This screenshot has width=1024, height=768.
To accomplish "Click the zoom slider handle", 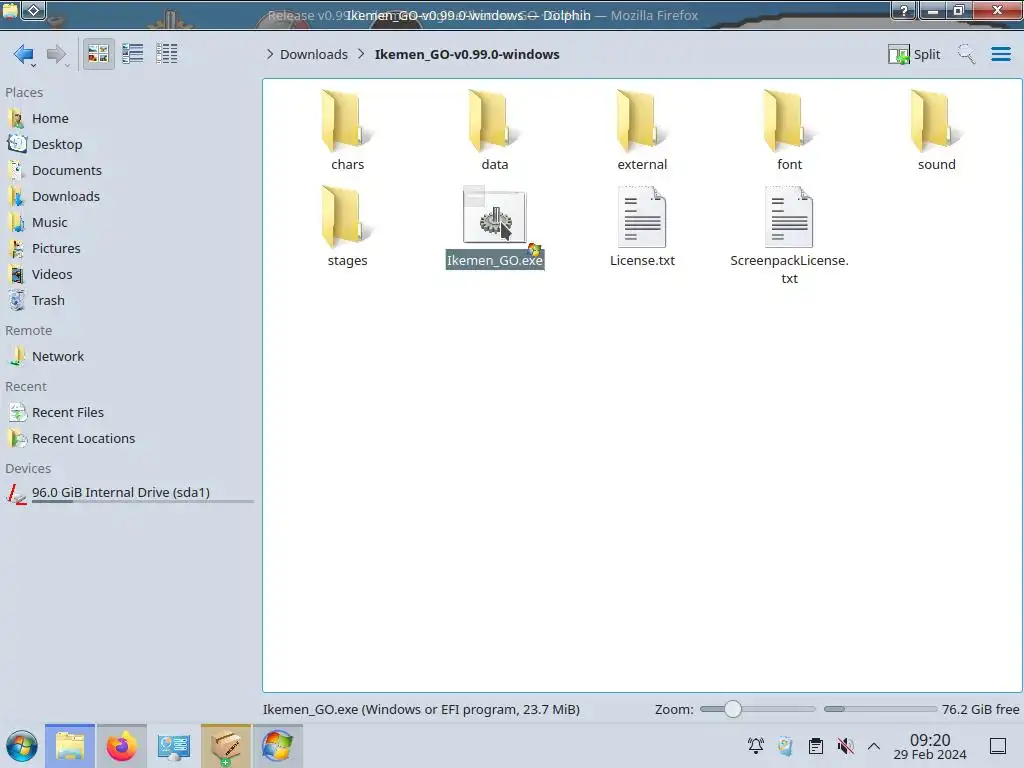I will (733, 709).
